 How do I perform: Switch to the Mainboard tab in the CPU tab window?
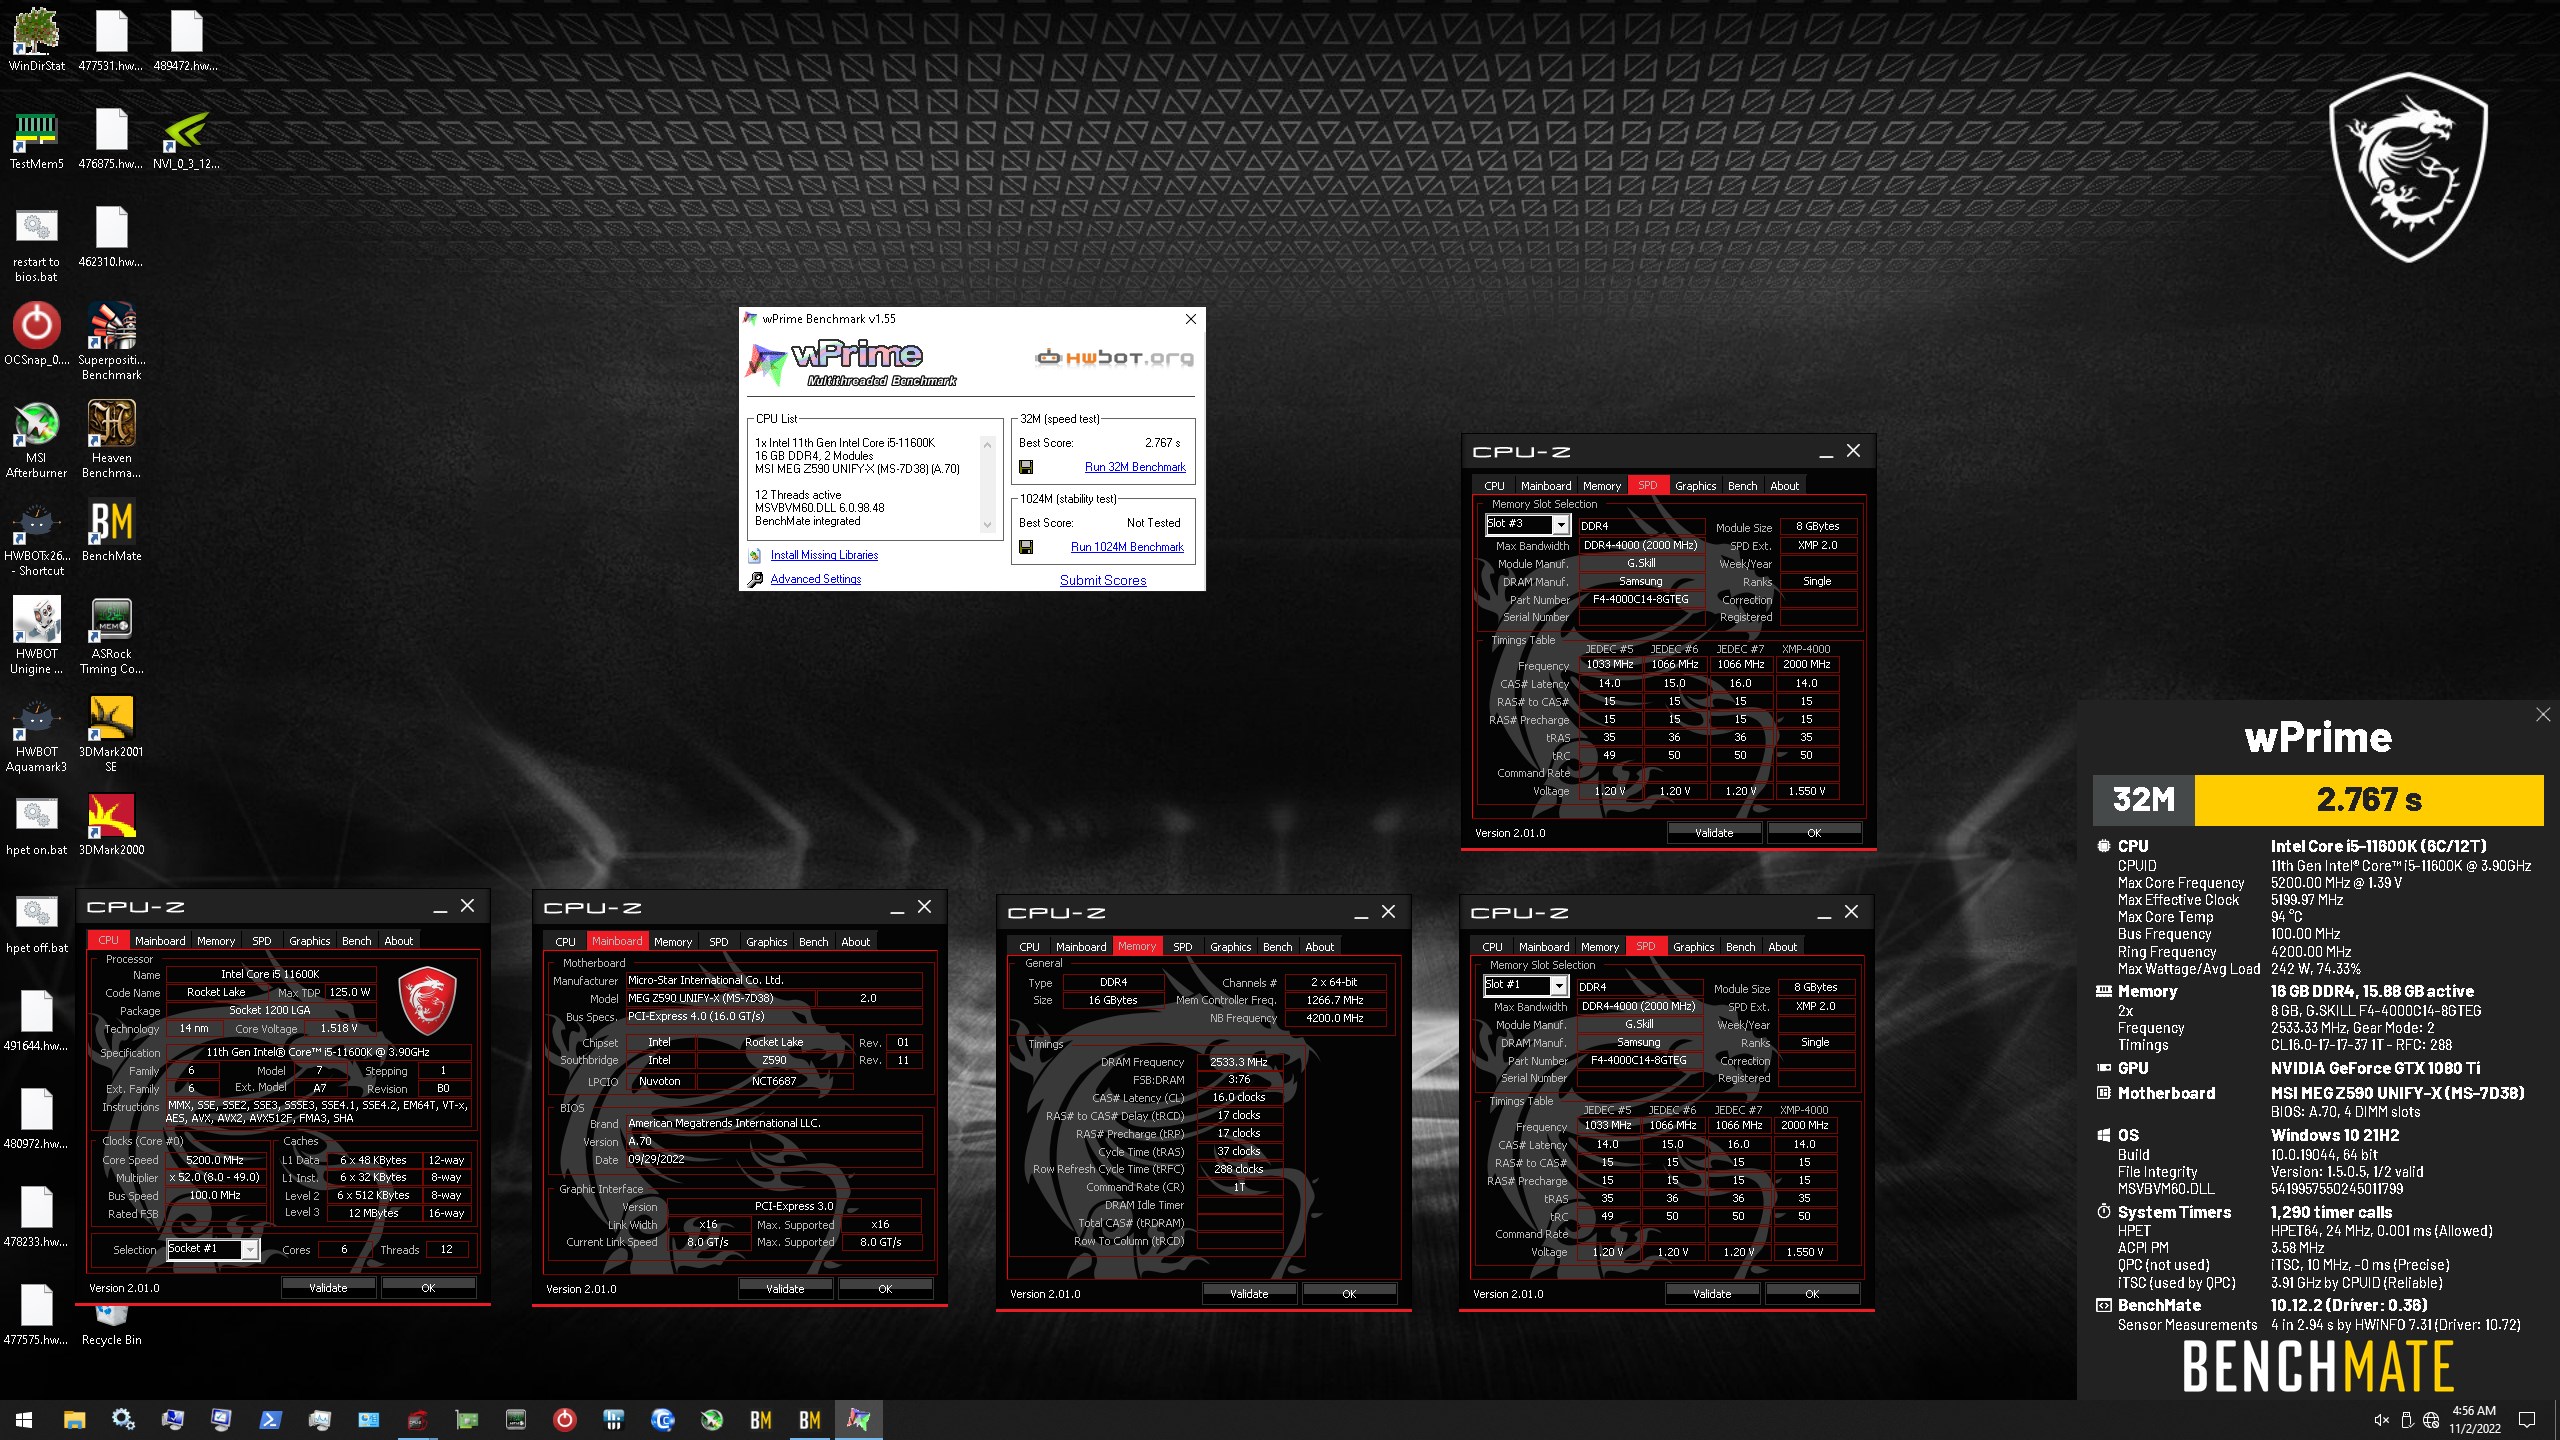160,941
